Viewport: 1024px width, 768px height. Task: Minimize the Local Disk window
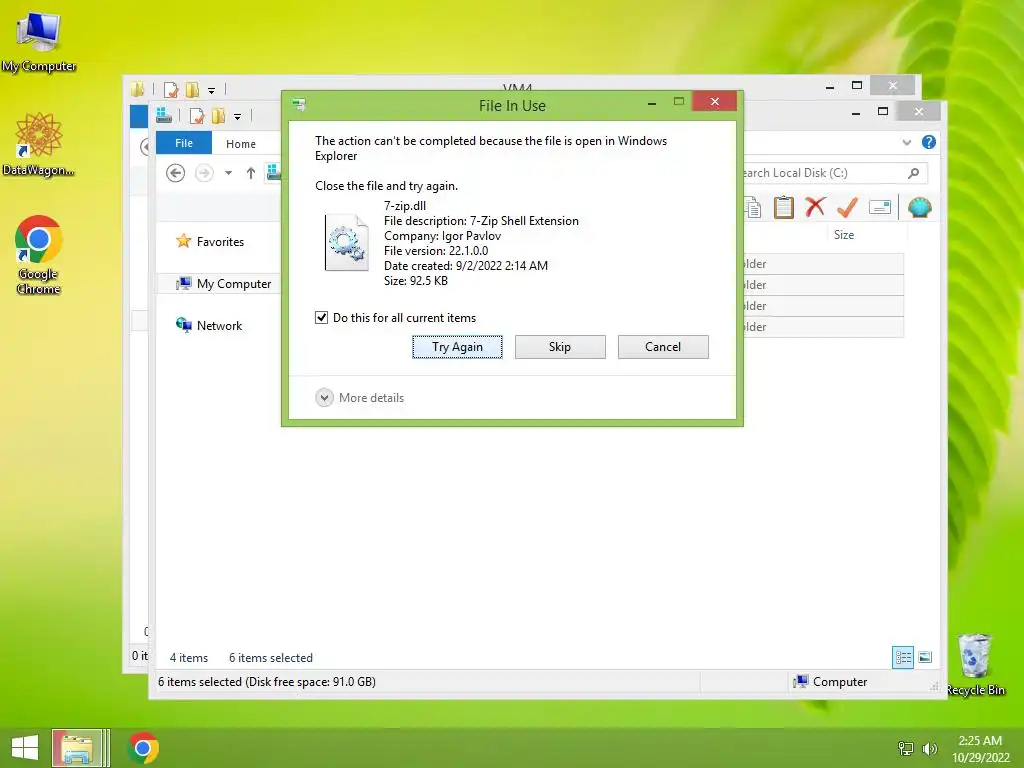click(856, 112)
